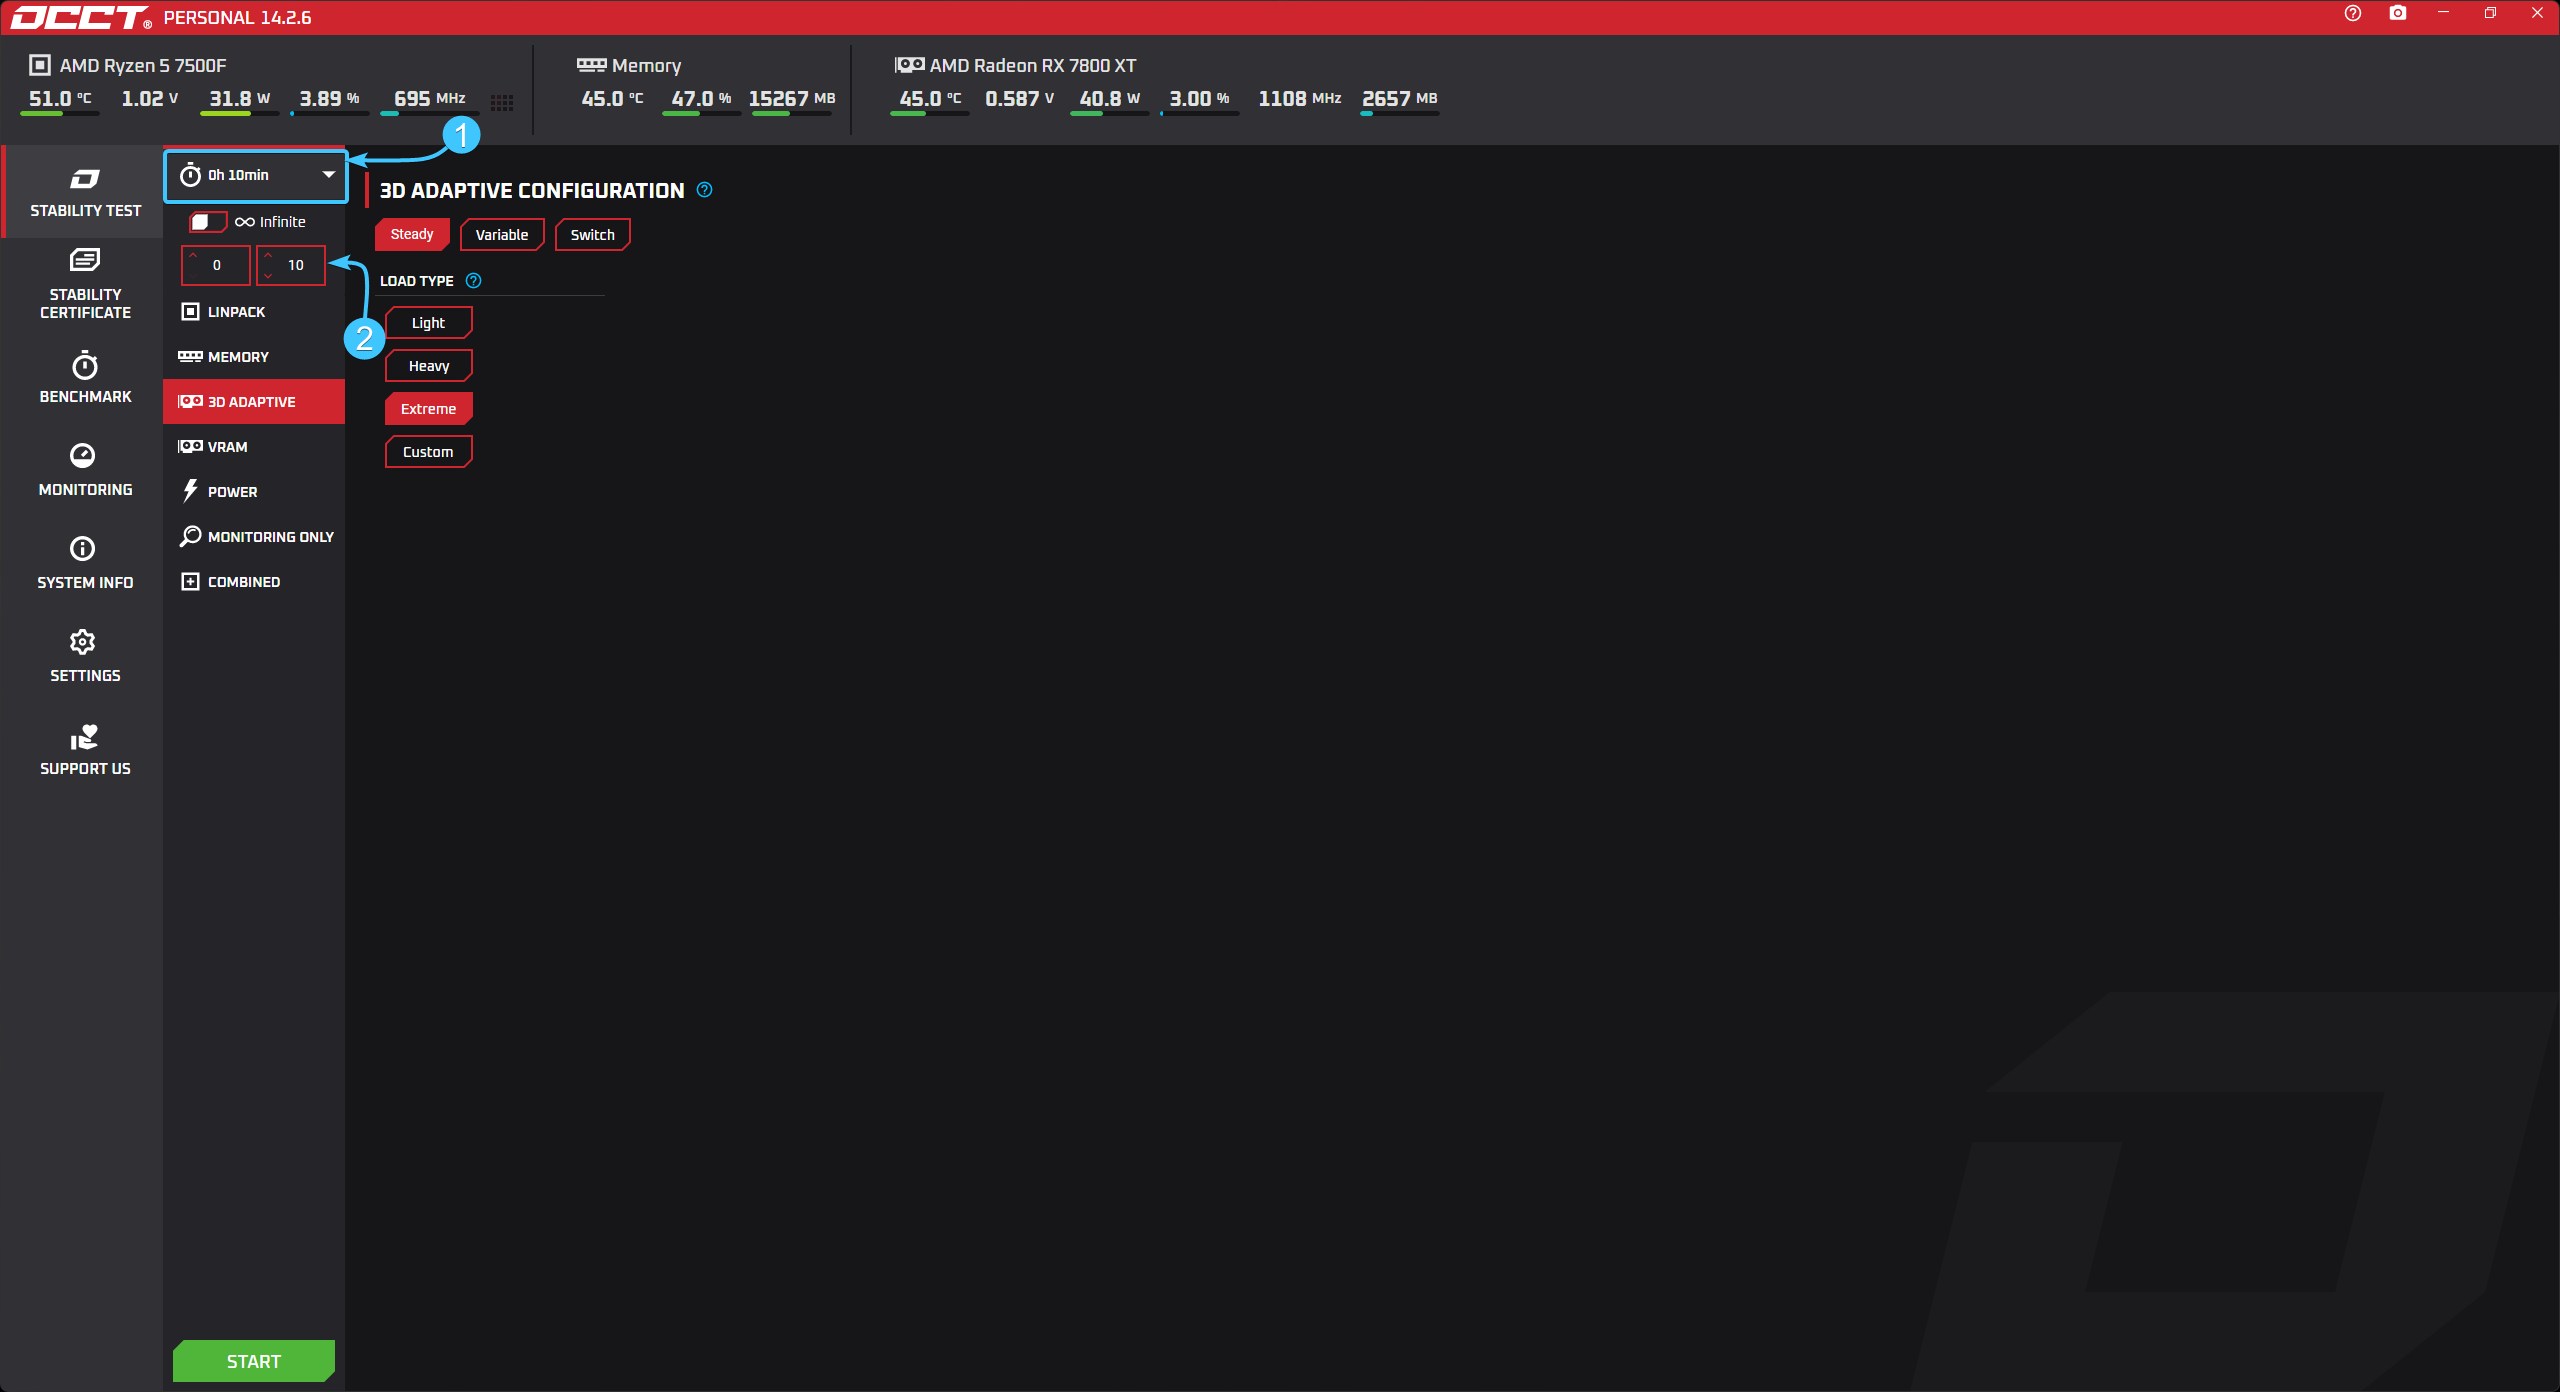Toggle the Infinite duration switch
This screenshot has width=2560, height=1392.
click(207, 222)
